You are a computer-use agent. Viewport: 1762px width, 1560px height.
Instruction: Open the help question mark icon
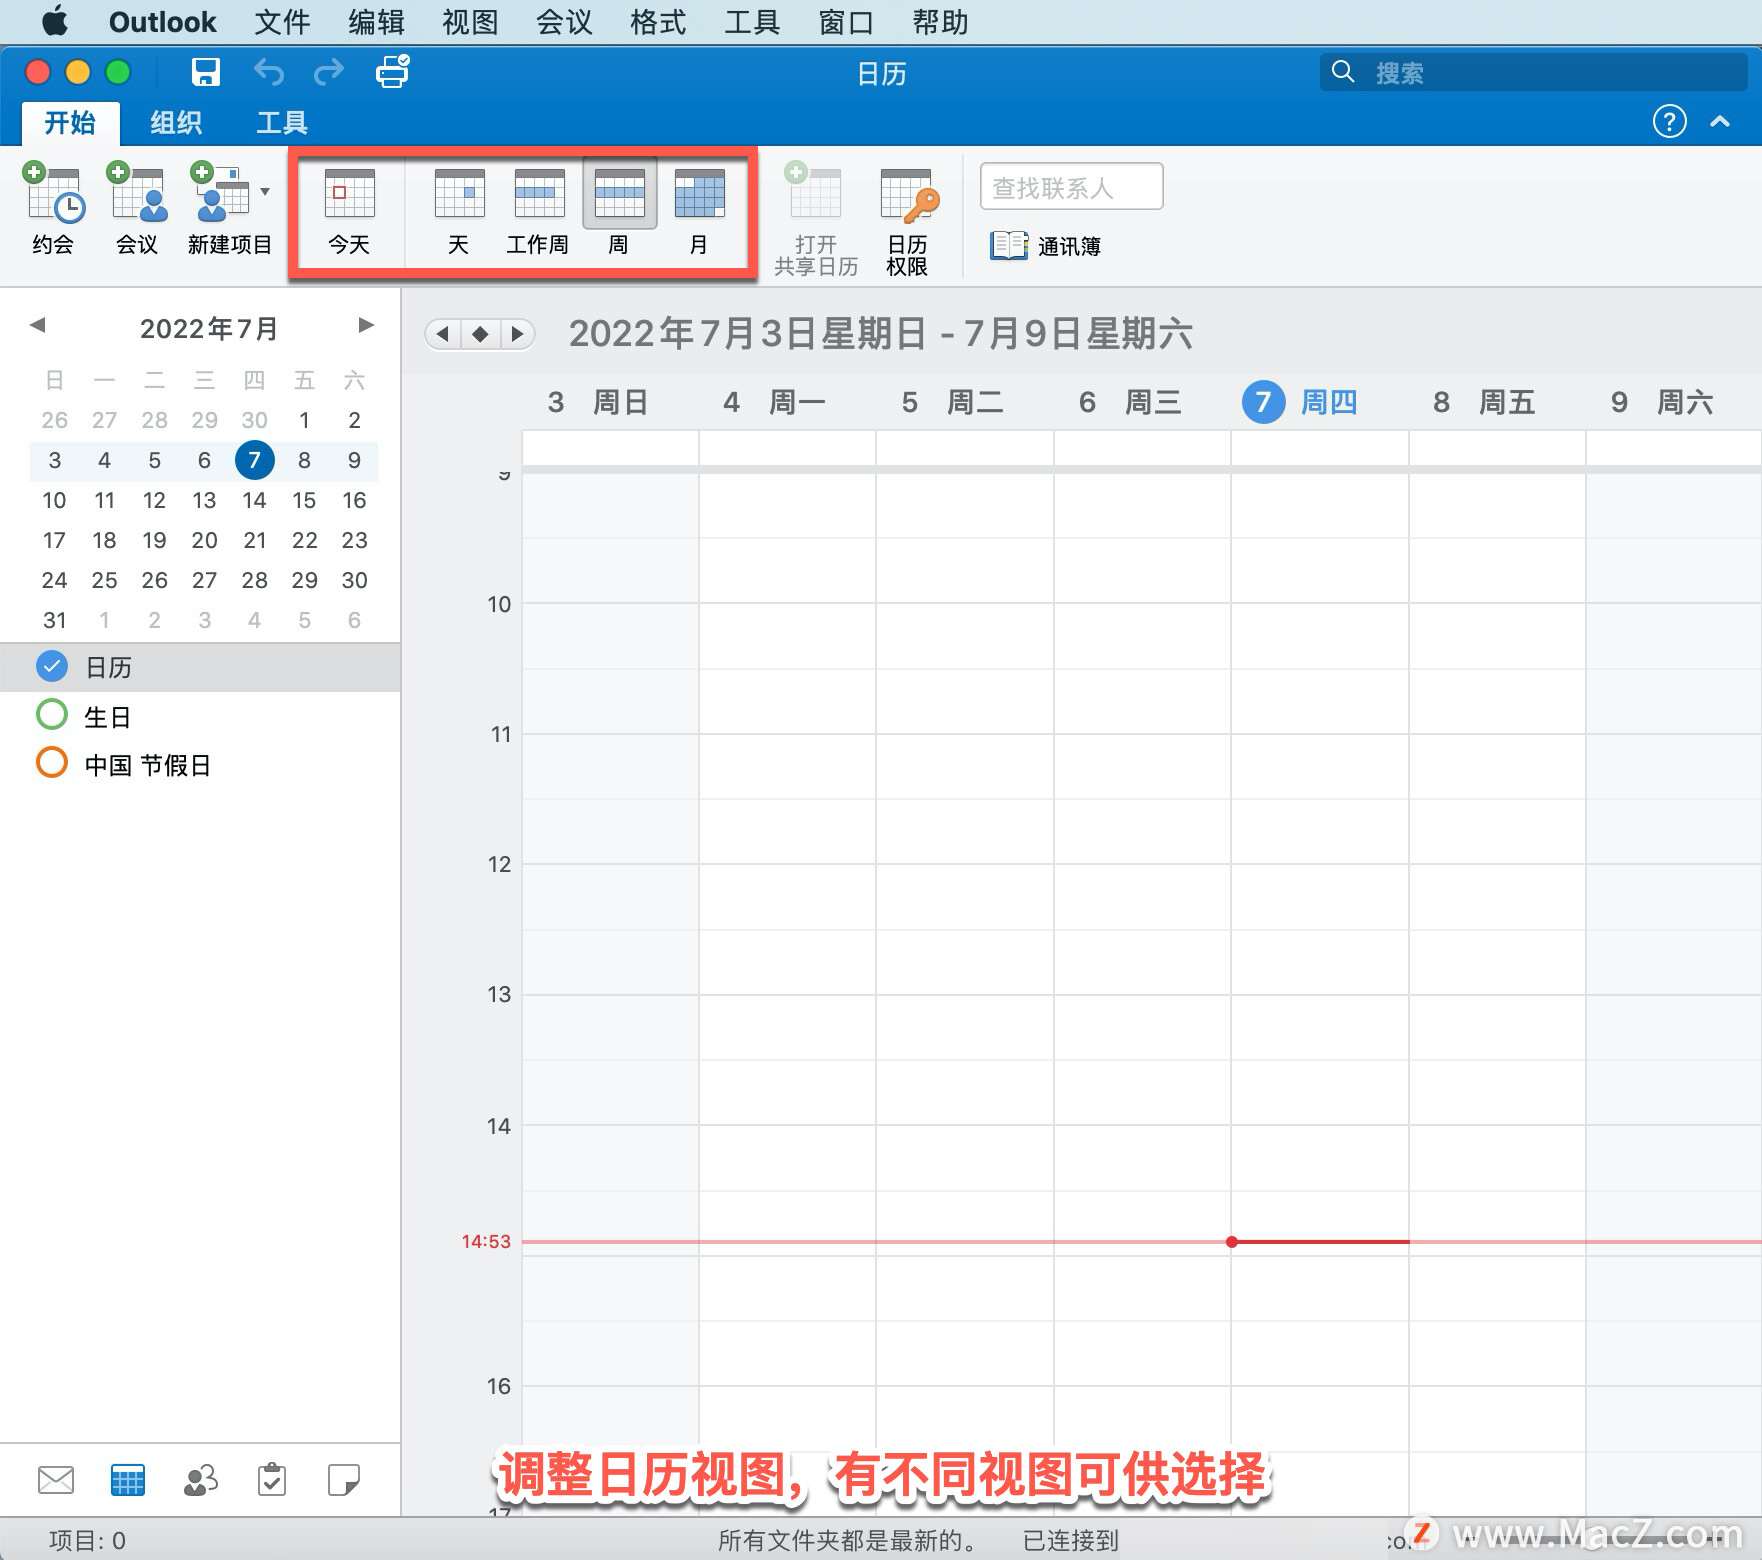point(1669,122)
